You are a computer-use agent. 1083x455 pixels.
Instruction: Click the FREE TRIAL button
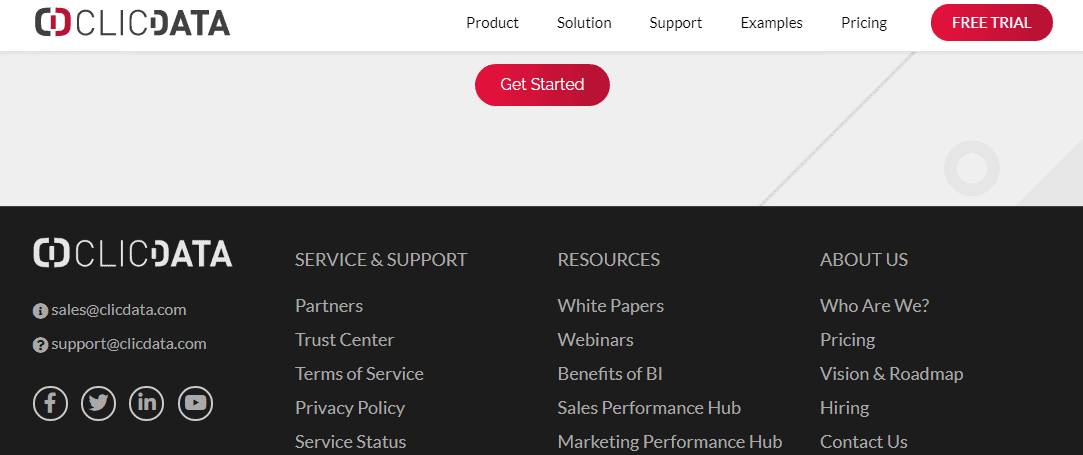[x=992, y=23]
